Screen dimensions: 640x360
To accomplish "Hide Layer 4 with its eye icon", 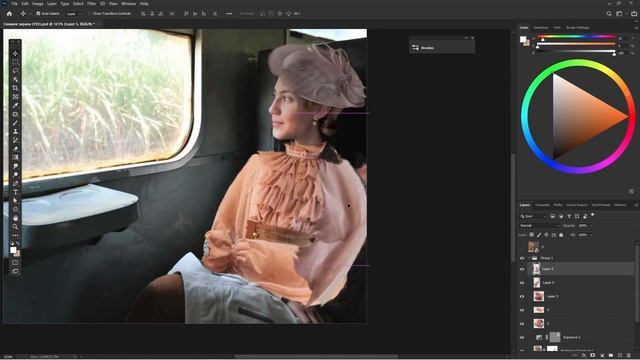I will tap(522, 282).
